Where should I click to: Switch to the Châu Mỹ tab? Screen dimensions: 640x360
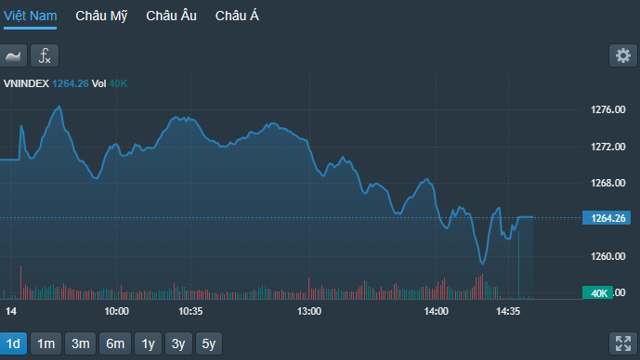pyautogui.click(x=101, y=16)
